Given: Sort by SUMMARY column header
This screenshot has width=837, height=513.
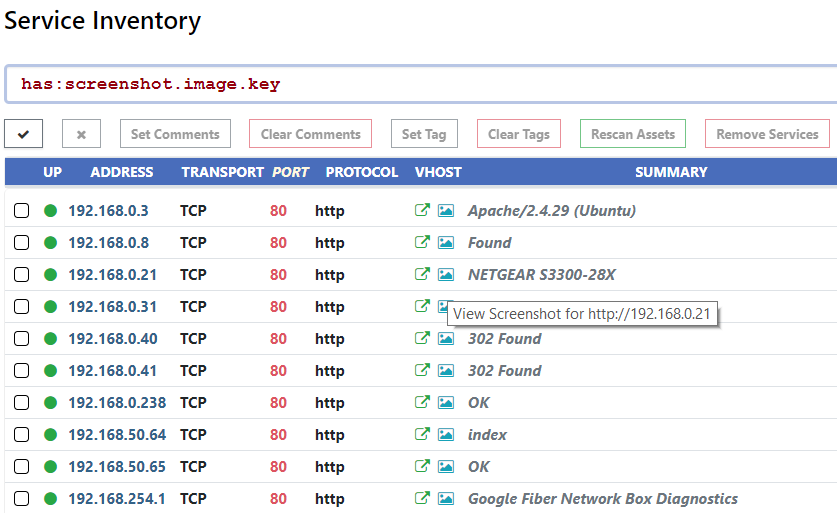Looking at the screenshot, I should (x=671, y=172).
